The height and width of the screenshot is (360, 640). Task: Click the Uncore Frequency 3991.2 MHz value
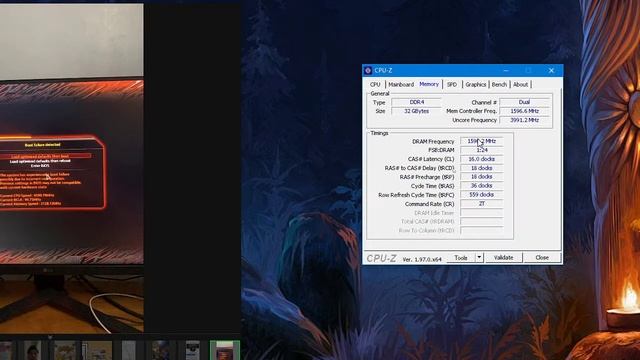524,120
